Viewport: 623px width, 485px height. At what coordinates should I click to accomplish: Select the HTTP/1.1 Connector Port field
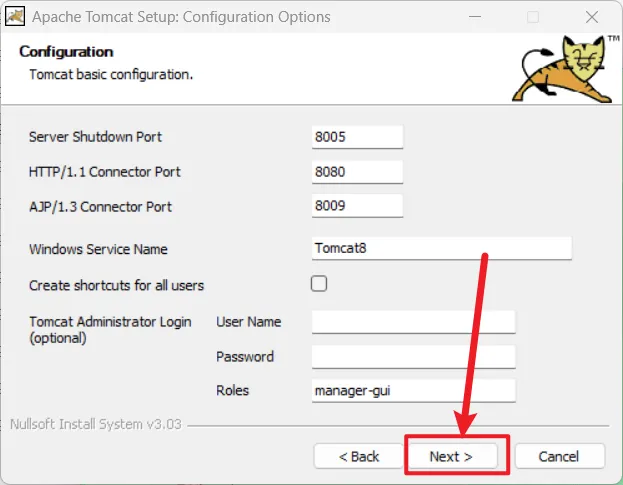357,172
